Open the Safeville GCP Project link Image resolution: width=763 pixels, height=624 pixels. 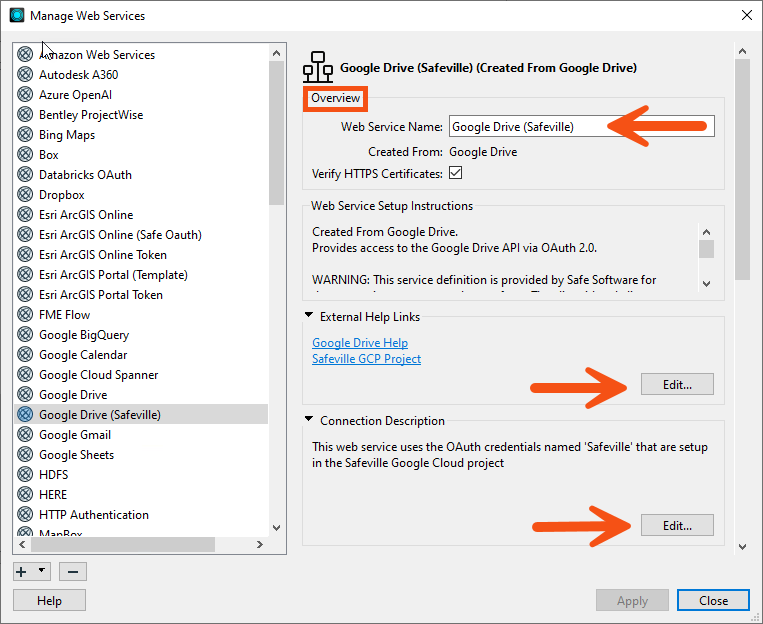pos(366,359)
